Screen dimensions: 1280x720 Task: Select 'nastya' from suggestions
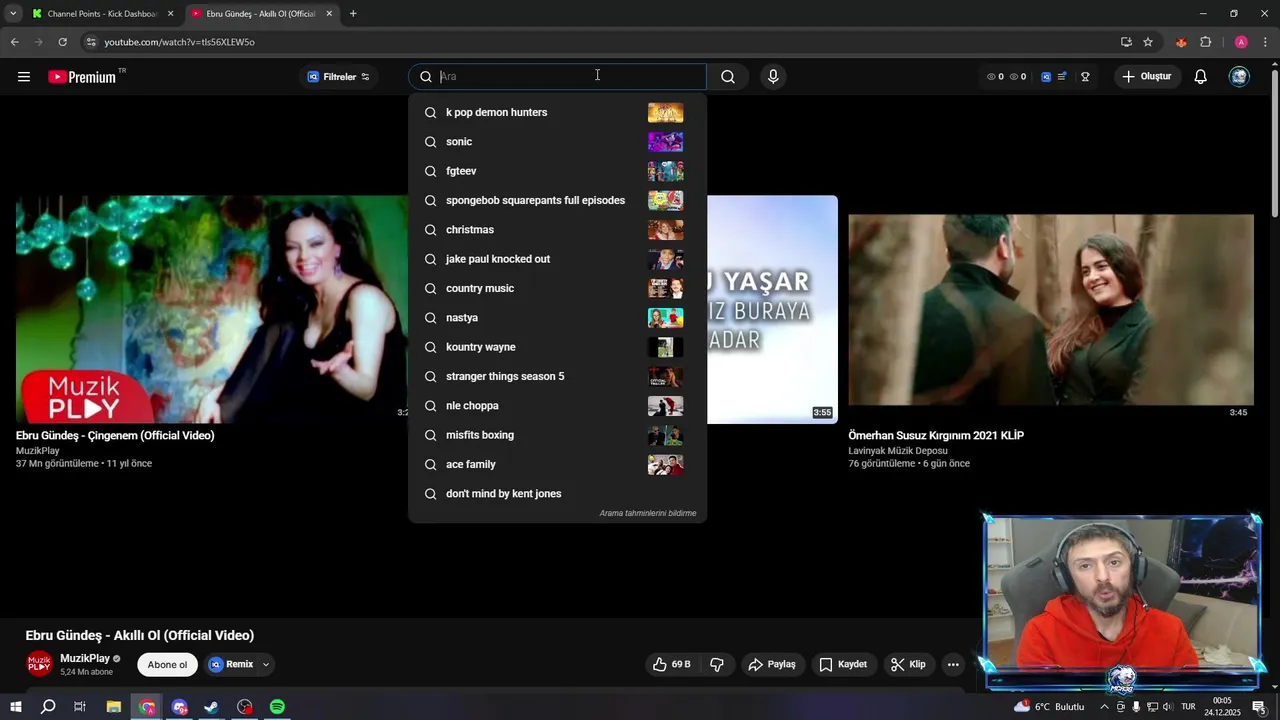[557, 318]
